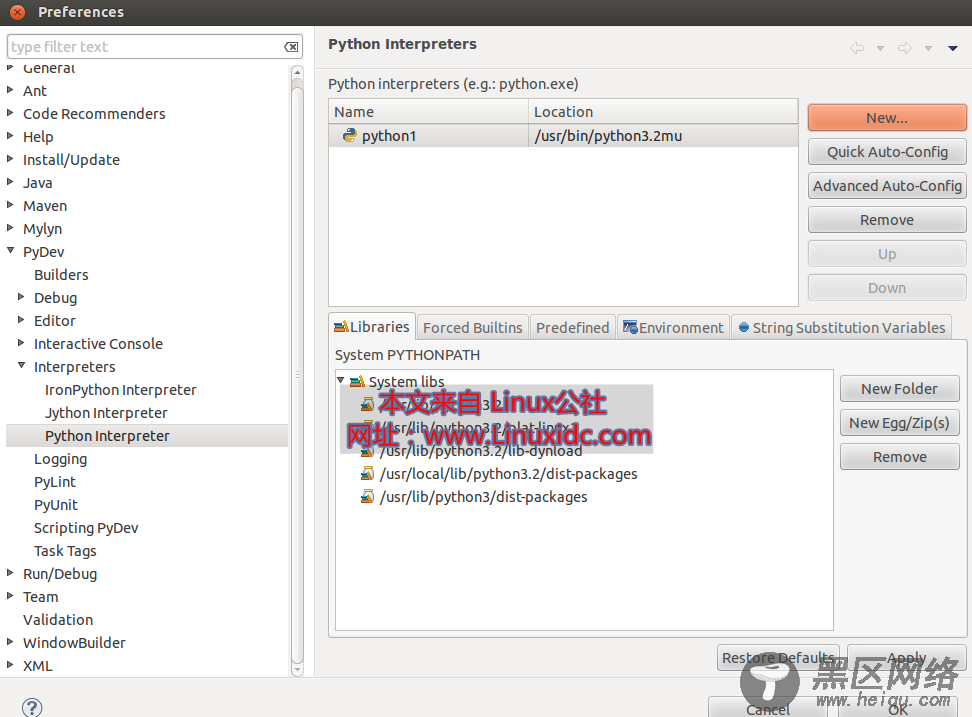Open the preferences page view menu arrow
This screenshot has height=717, width=972.
[x=953, y=48]
